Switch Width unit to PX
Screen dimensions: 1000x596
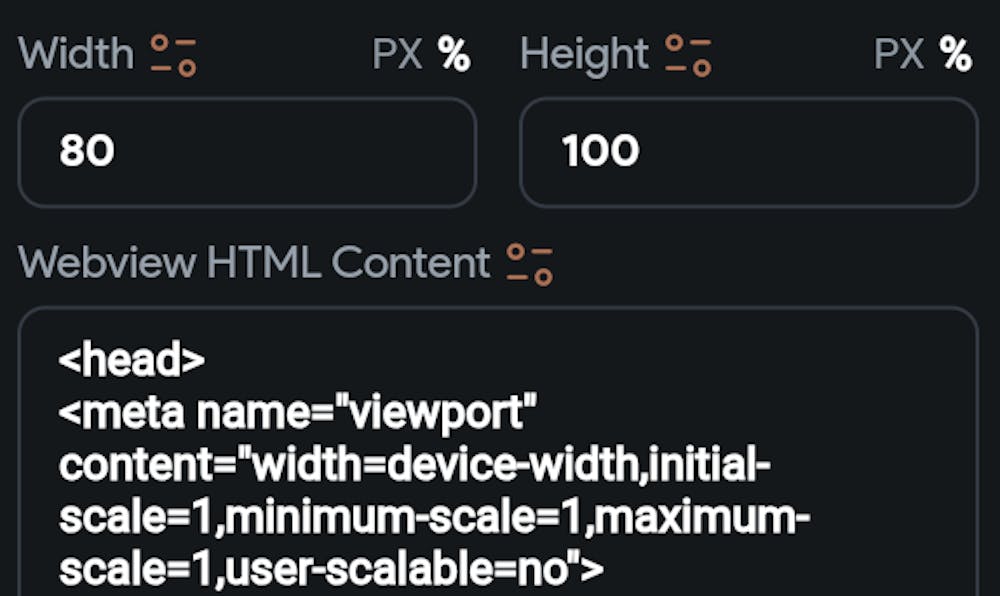(x=397, y=56)
